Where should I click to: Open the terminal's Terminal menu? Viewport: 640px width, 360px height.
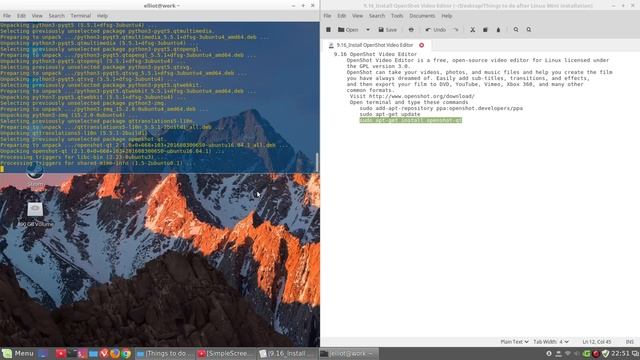[80, 16]
